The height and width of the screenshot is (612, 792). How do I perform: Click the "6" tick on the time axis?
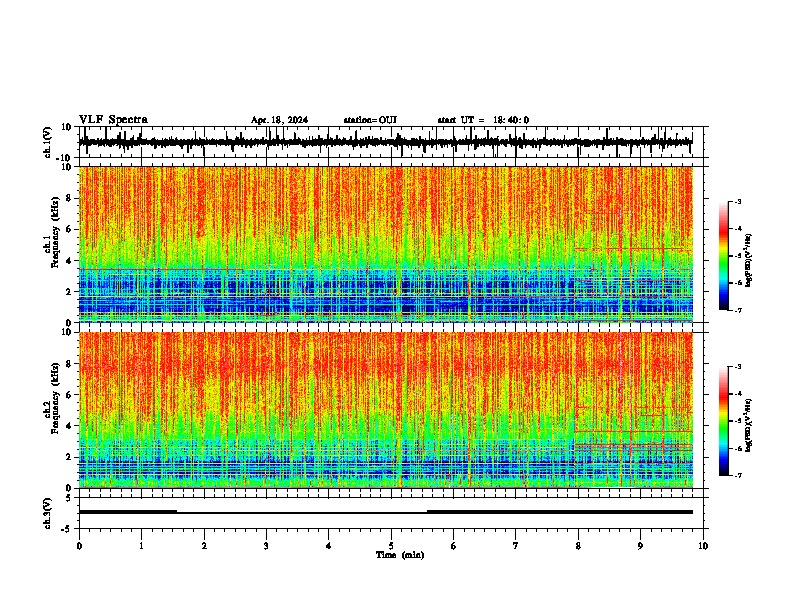point(454,546)
